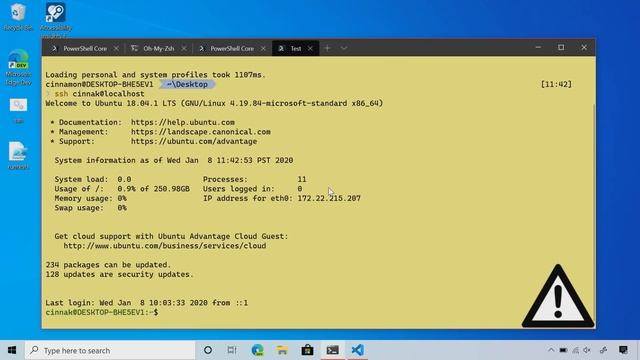Launch Microsoft Edge from the taskbar
The image size is (640, 360).
click(258, 350)
